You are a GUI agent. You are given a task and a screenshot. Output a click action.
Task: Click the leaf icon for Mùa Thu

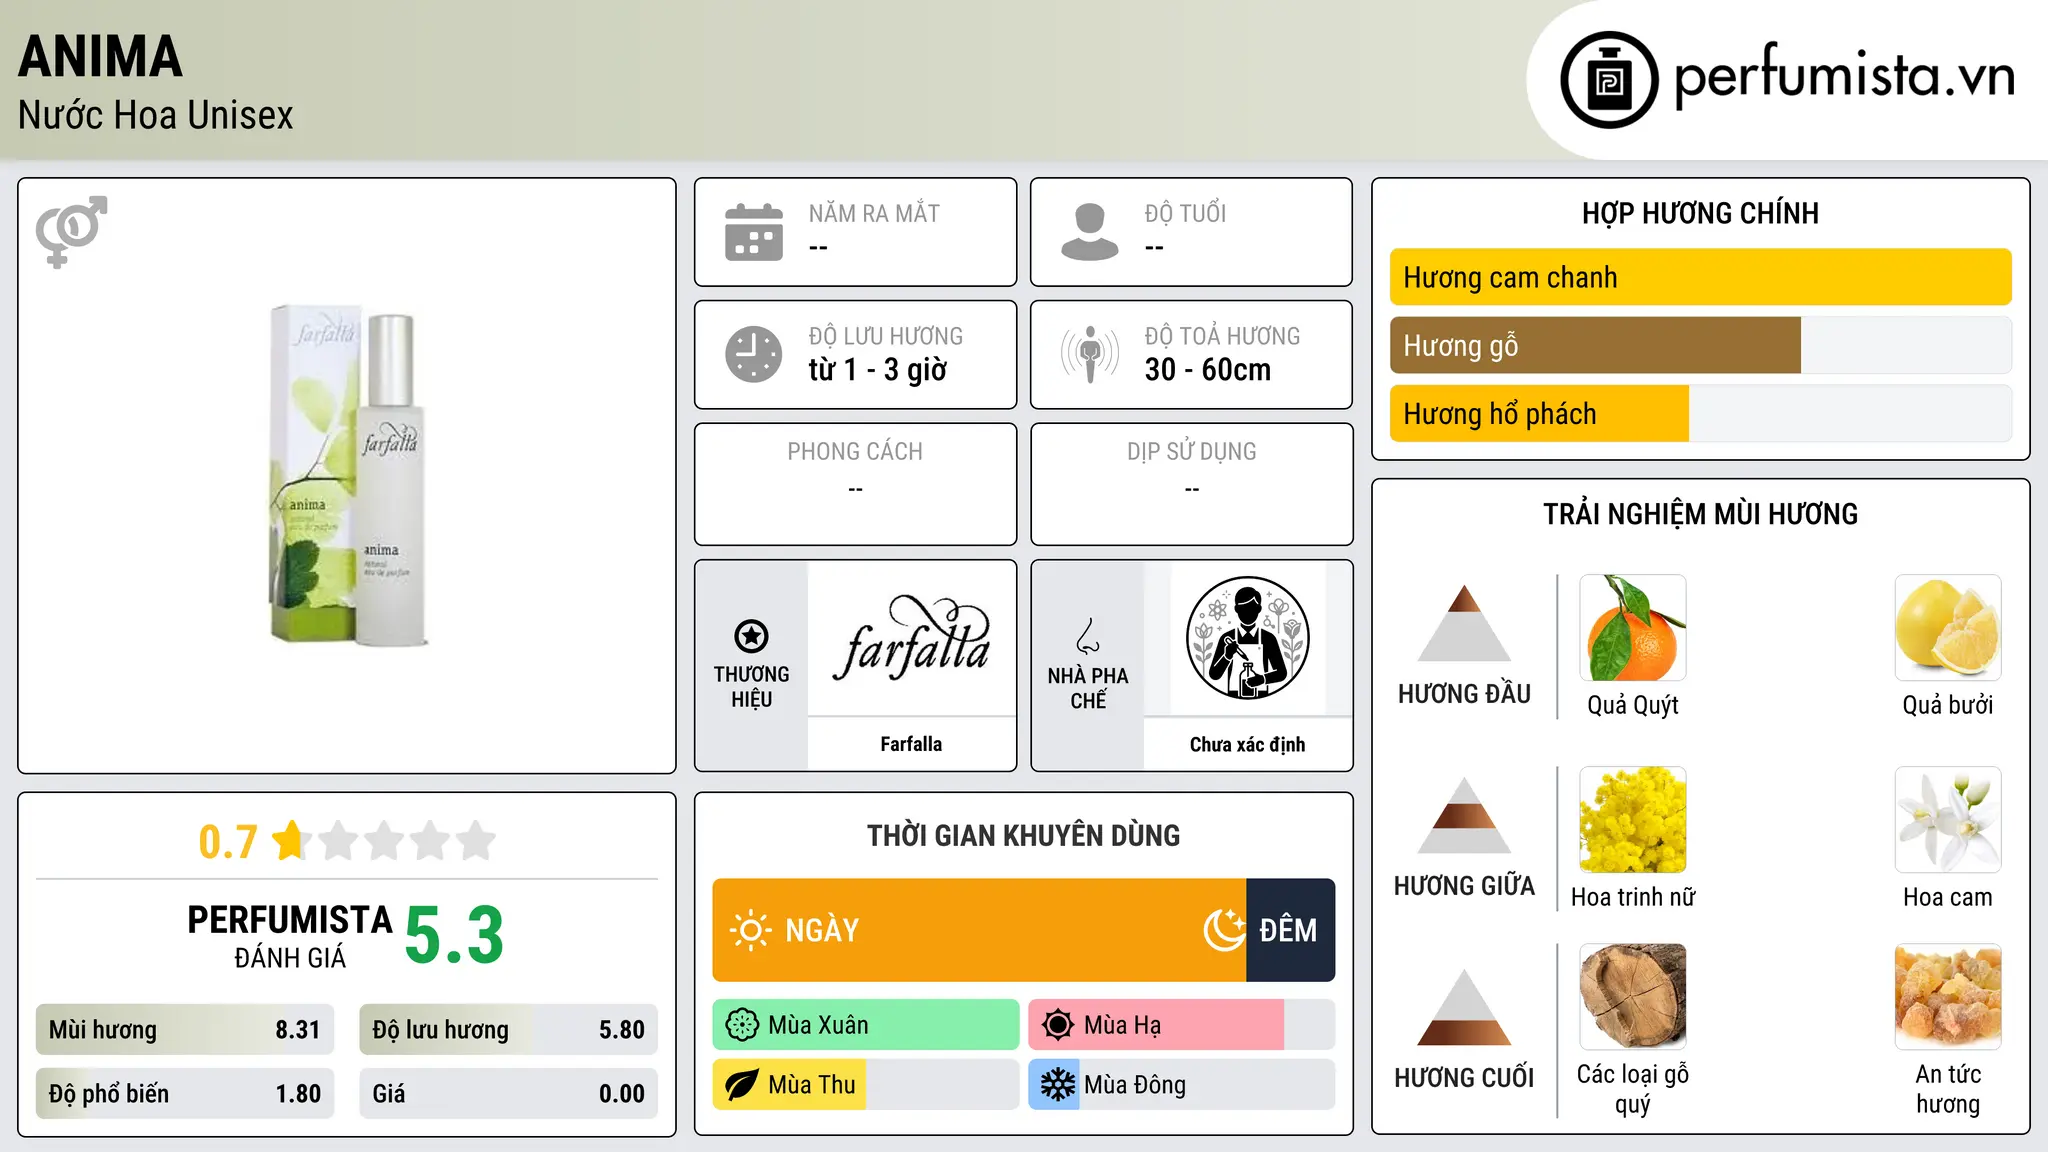(742, 1085)
